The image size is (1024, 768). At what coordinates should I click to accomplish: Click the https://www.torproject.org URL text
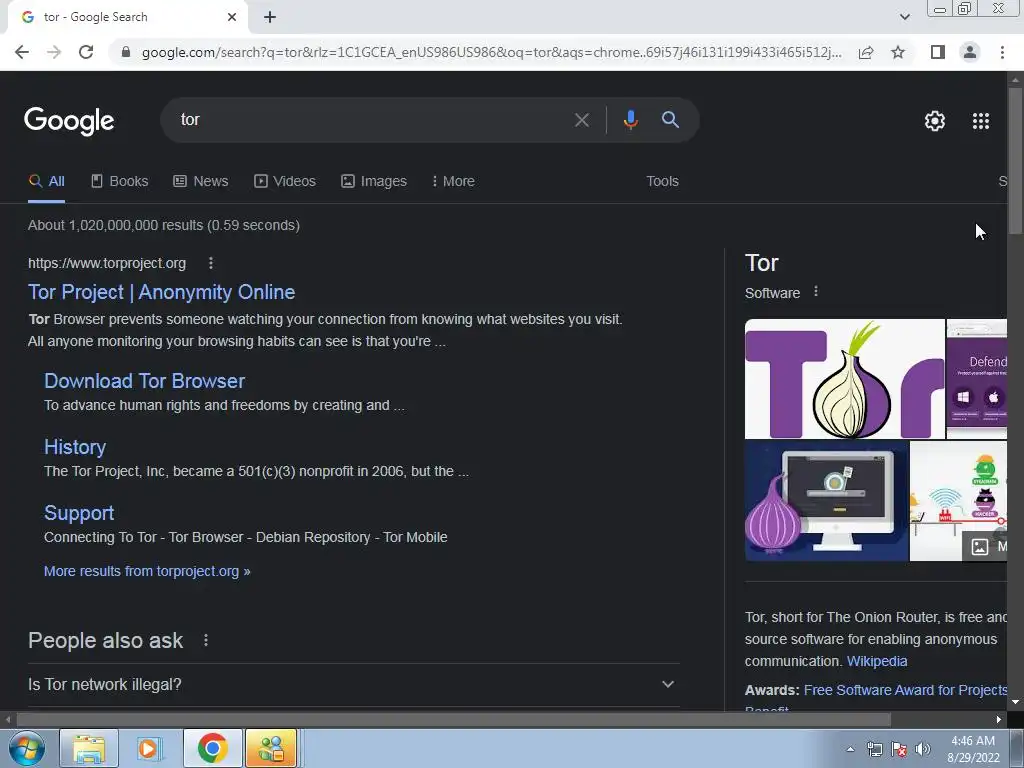tap(107, 263)
